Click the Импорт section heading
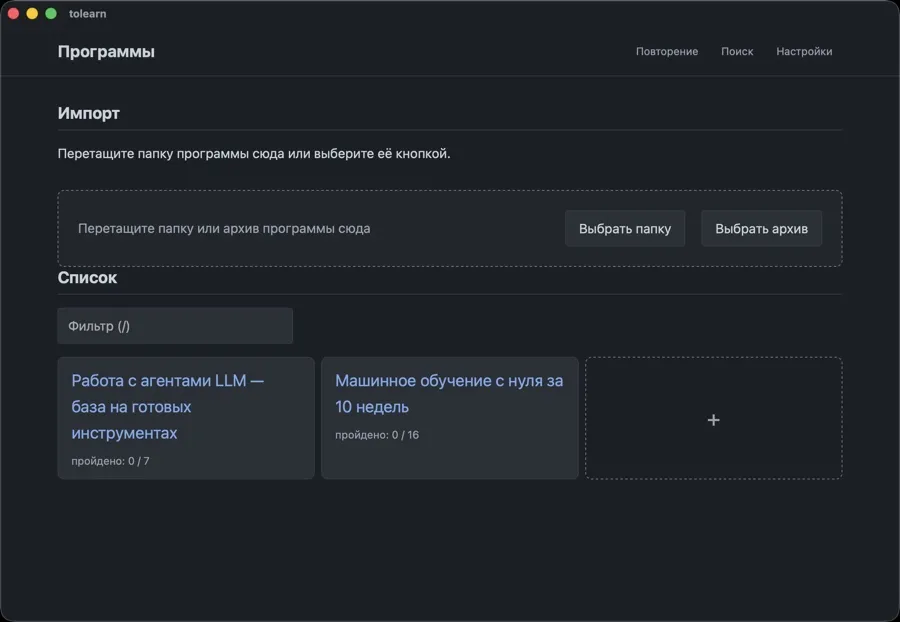The image size is (900, 622). (88, 114)
